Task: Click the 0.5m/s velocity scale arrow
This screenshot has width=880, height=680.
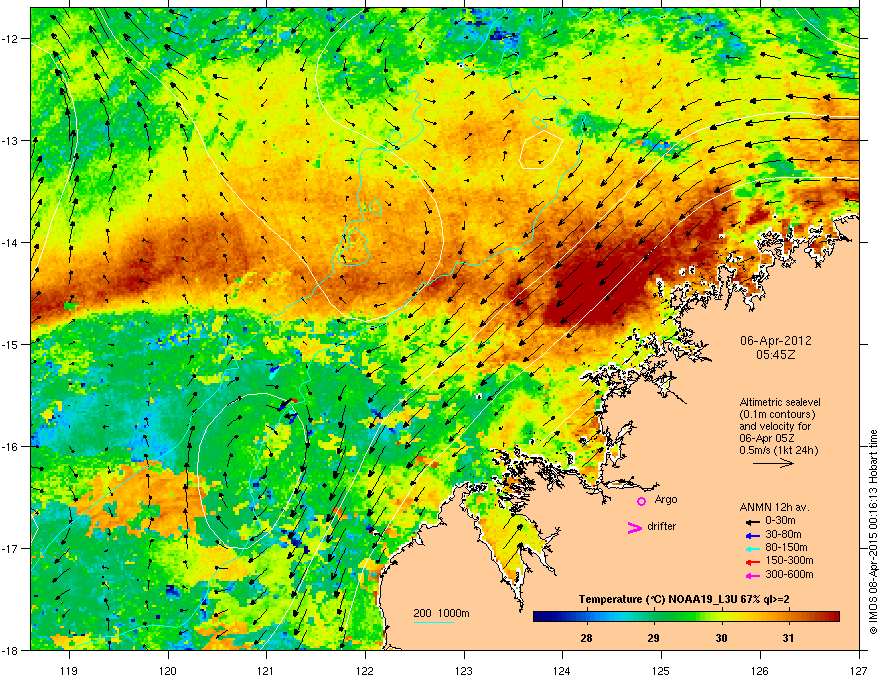Action: pyautogui.click(x=773, y=463)
